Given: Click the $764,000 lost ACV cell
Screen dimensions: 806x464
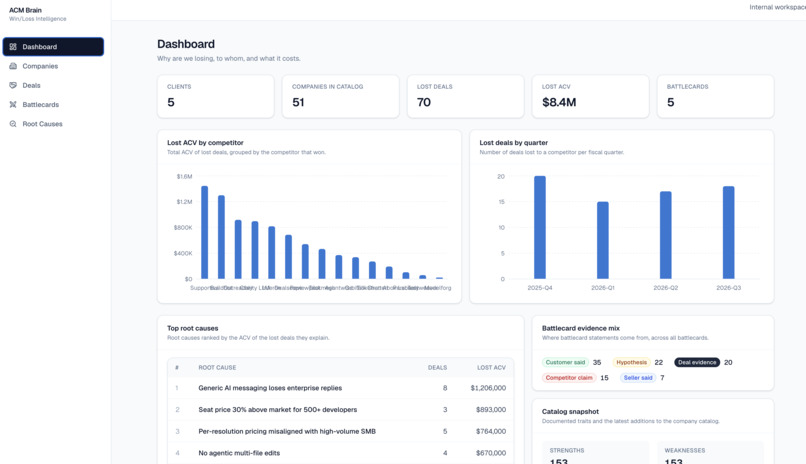Looking at the screenshot, I should pos(491,431).
